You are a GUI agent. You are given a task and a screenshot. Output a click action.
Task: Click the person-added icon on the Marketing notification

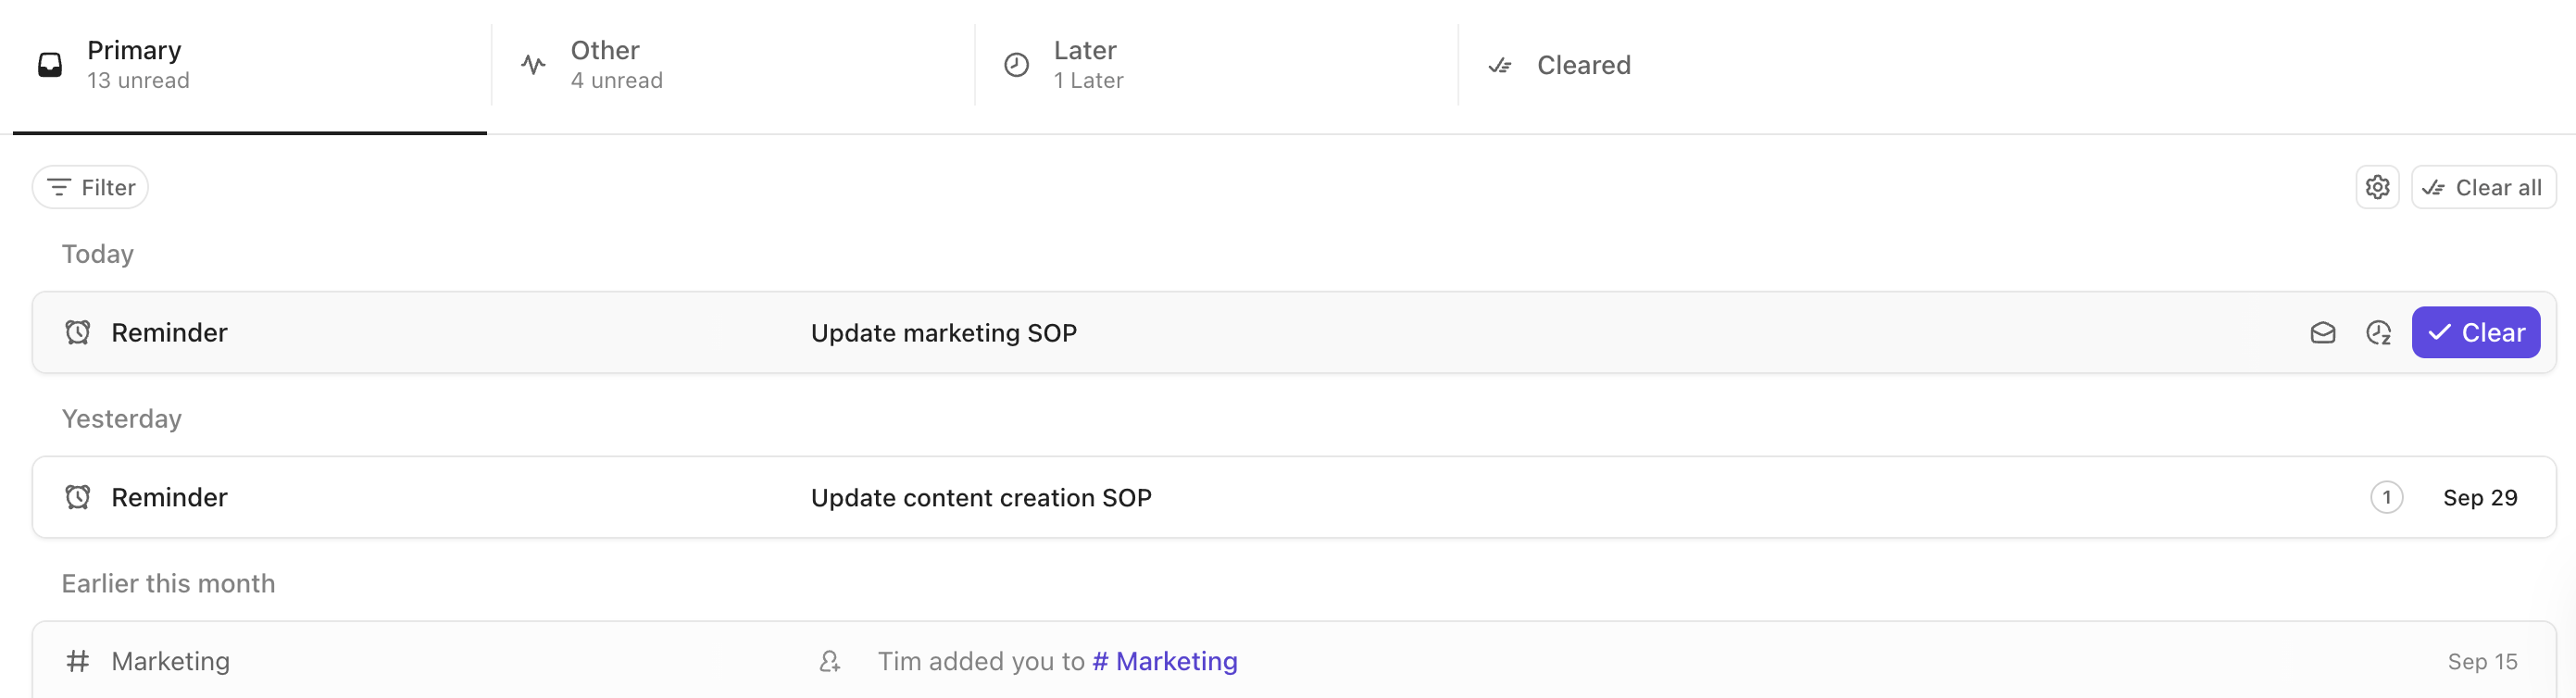829,660
